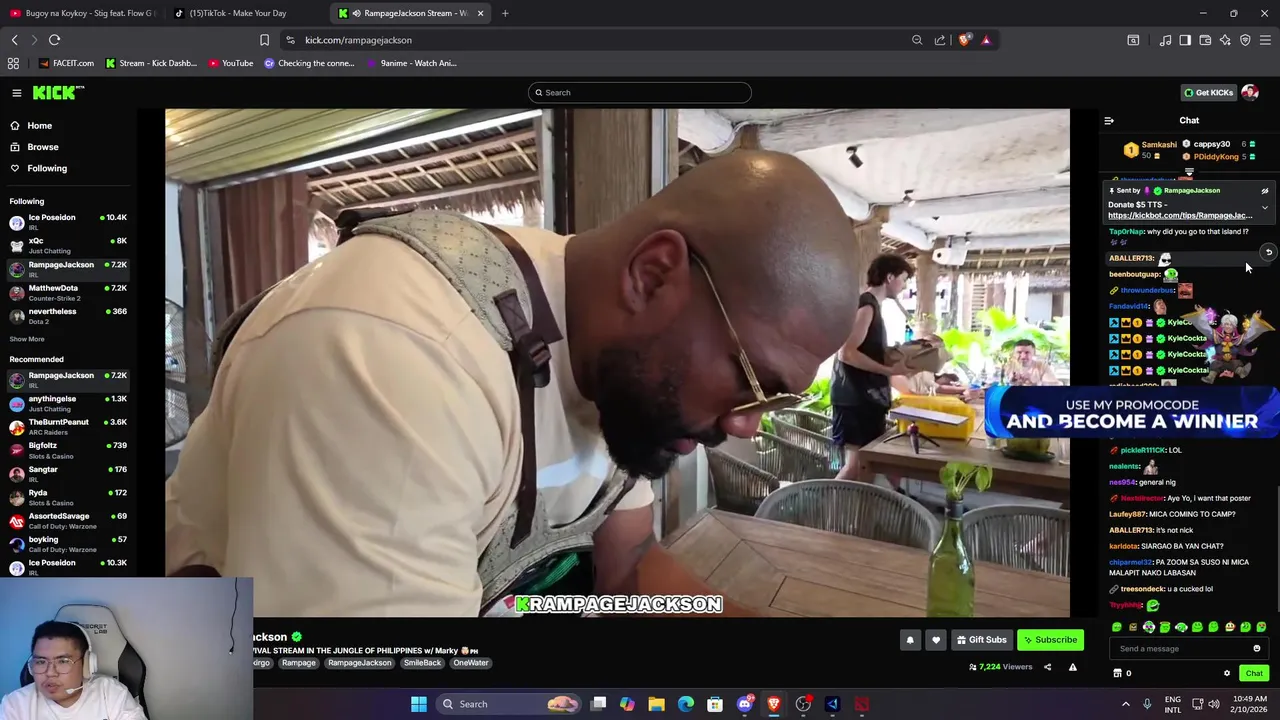Click Get KICKs button
This screenshot has width=1280, height=720.
pyautogui.click(x=1208, y=93)
